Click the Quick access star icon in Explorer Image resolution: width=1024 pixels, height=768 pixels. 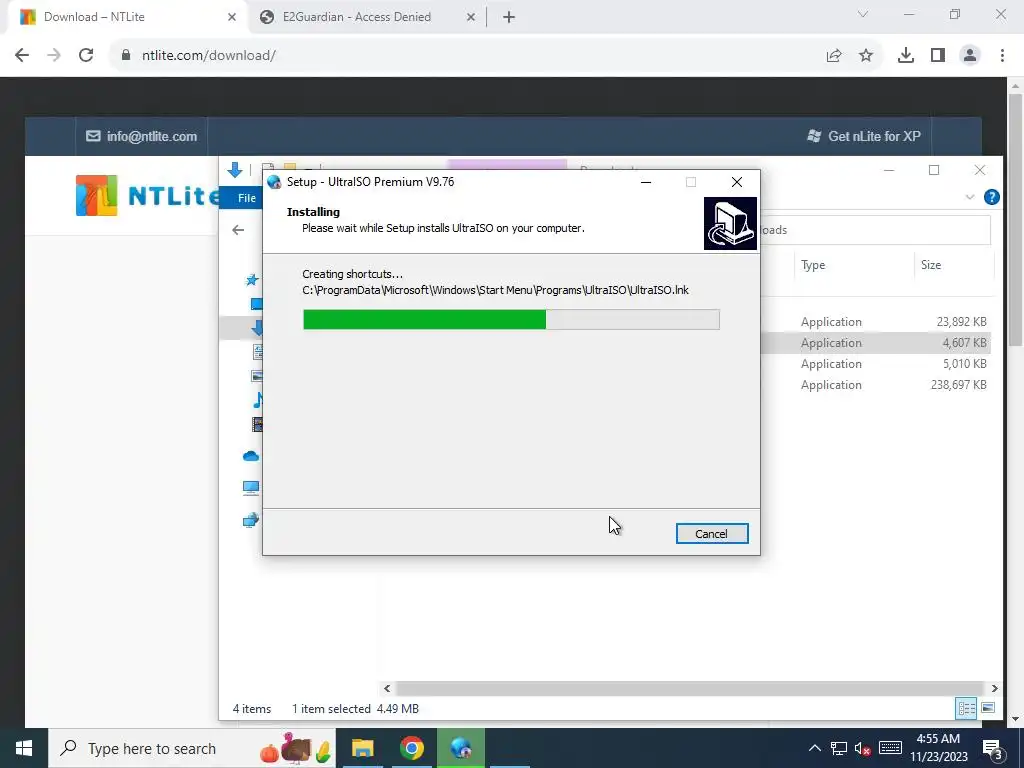click(251, 280)
